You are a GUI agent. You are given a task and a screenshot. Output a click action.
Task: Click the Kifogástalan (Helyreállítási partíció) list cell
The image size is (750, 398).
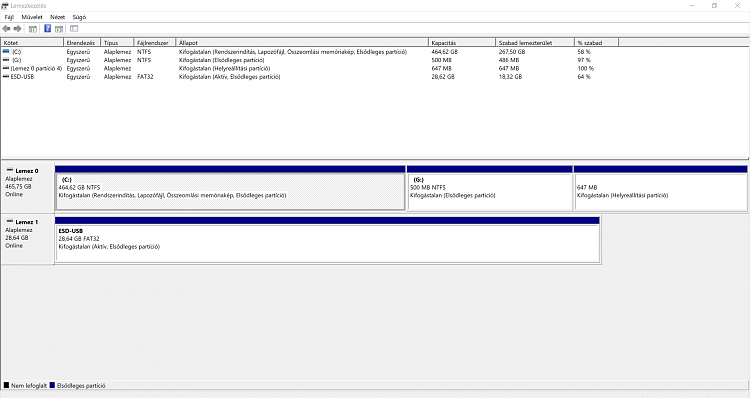[224, 68]
